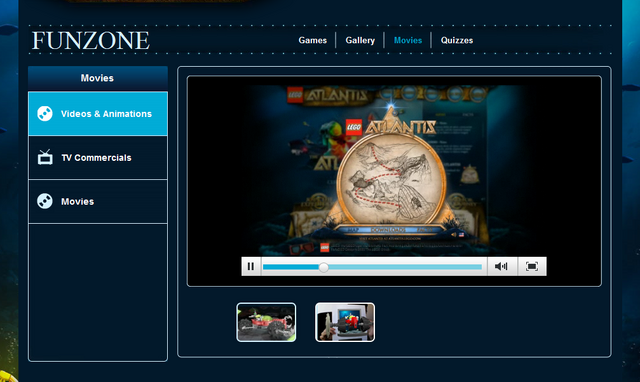The width and height of the screenshot is (640, 382).
Task: Choose the Movies sidebar item
Action: (98, 202)
